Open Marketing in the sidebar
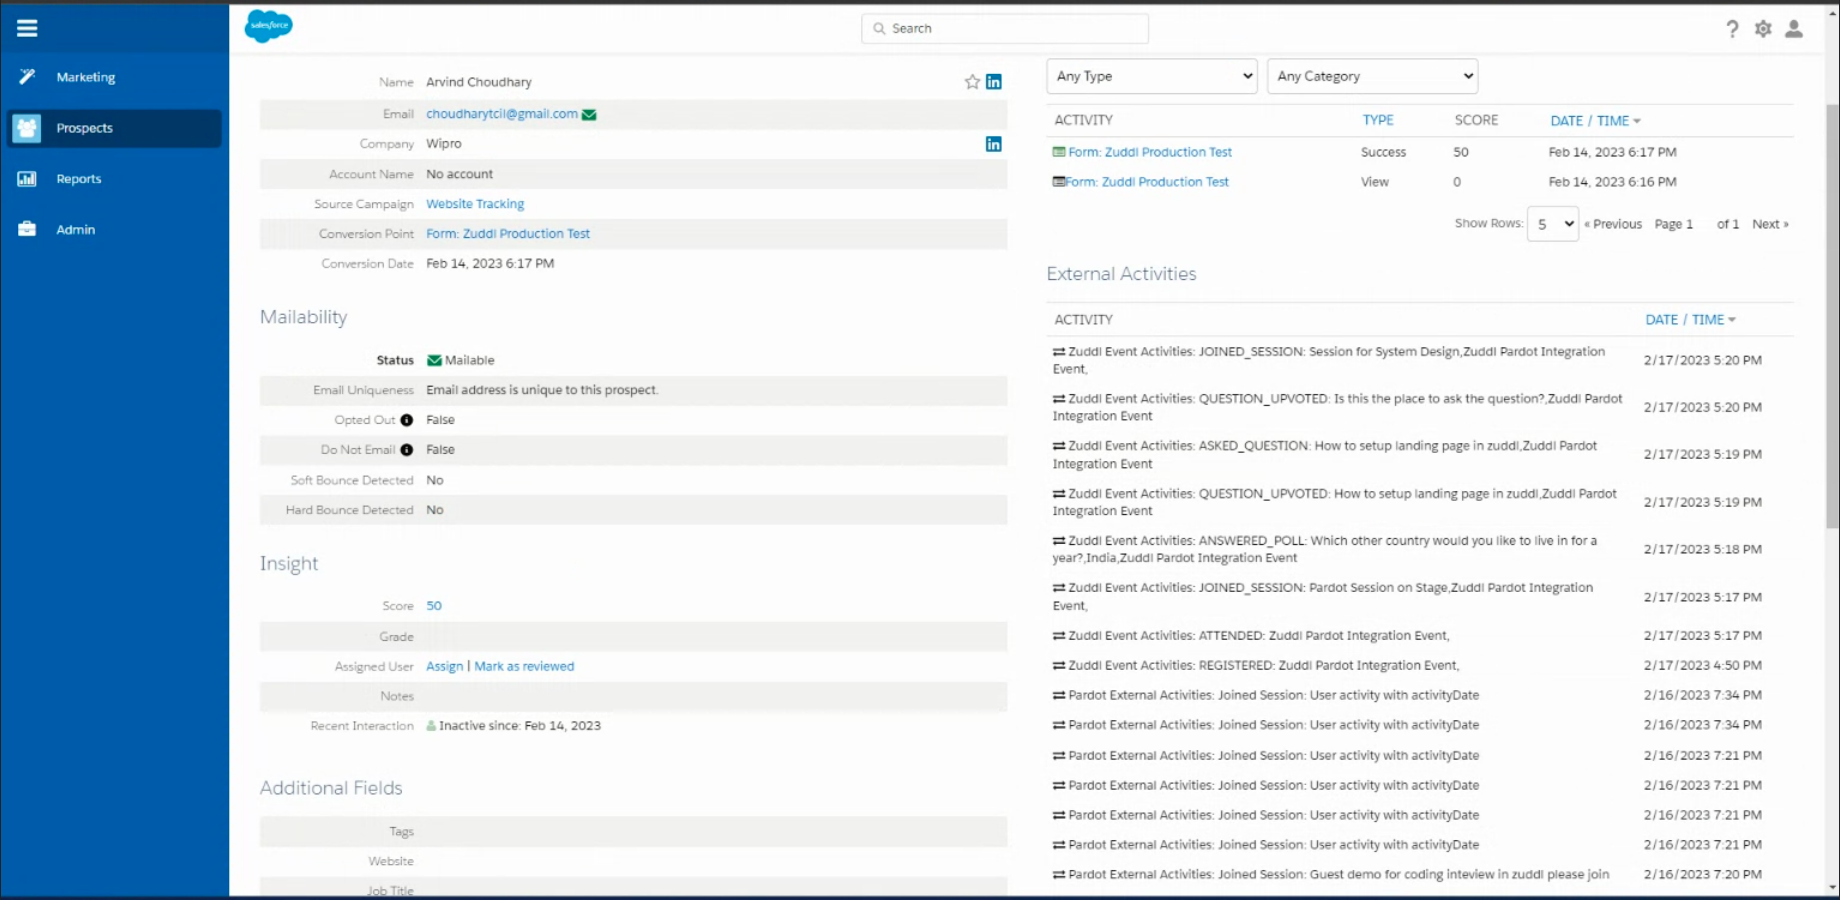 tap(85, 77)
